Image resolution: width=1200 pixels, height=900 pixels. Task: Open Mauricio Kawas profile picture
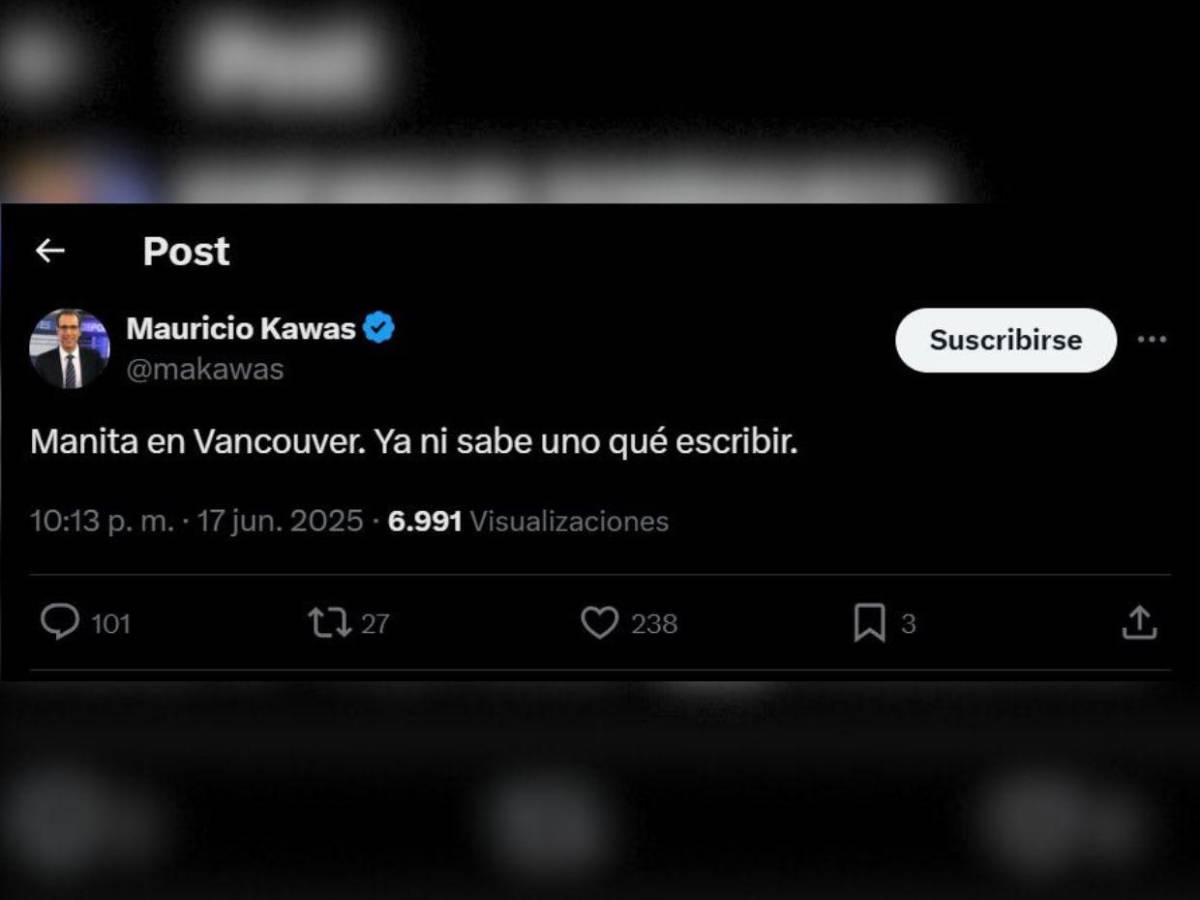(69, 348)
